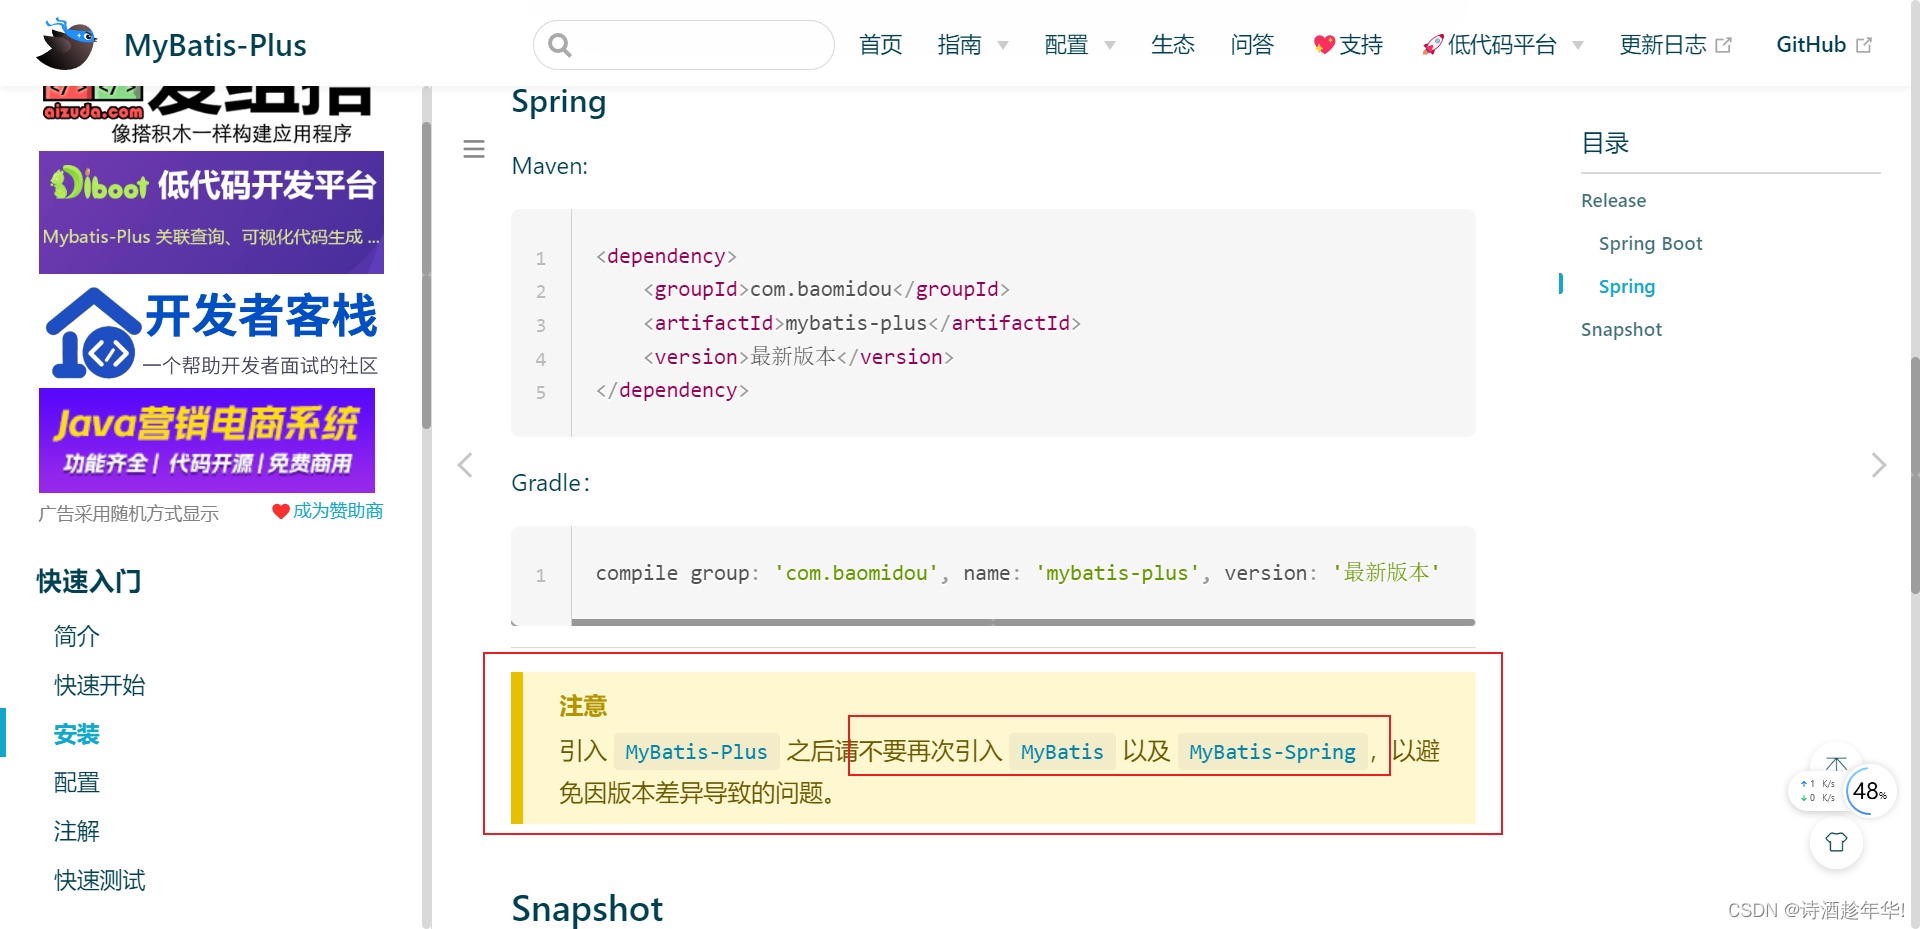Open the 生态 nav item

(1173, 45)
